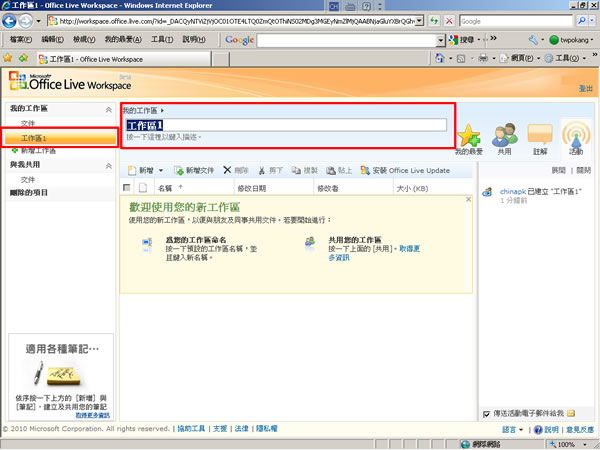This screenshot has height=450, width=600.
Task: Click the 隱私權 footer link
Action: pyautogui.click(x=267, y=429)
